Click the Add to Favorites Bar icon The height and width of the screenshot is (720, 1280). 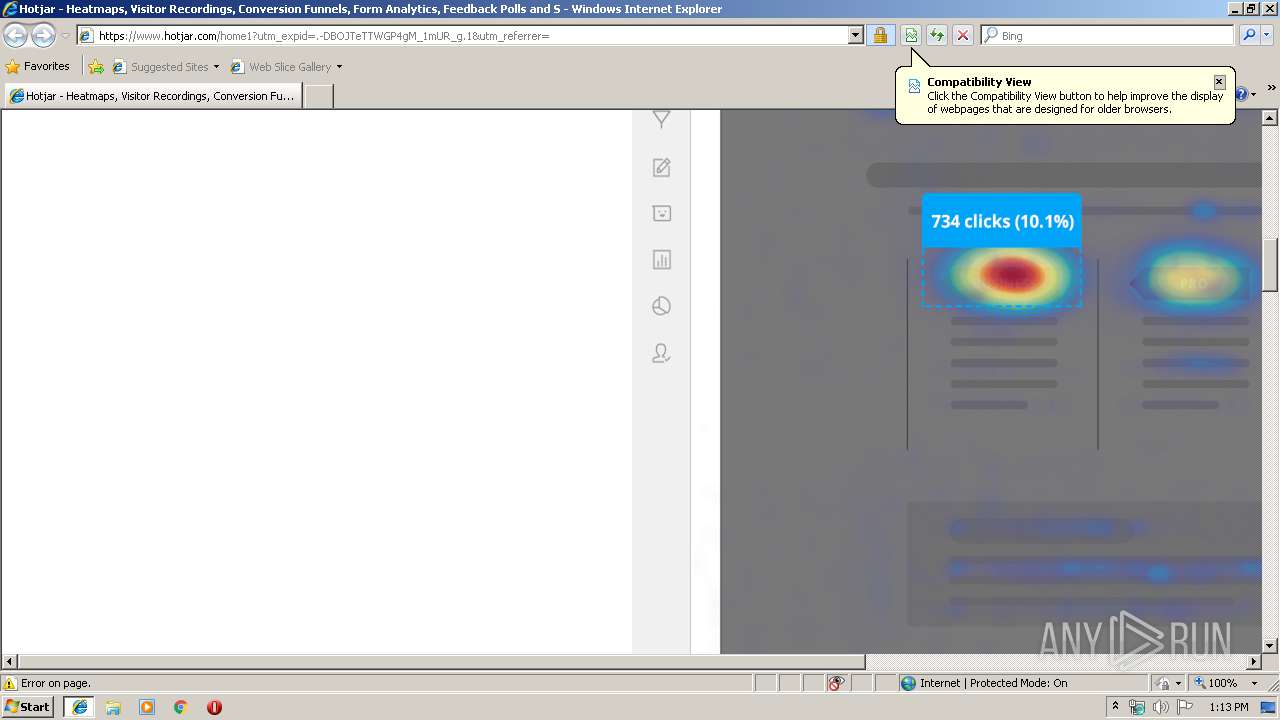coord(96,67)
